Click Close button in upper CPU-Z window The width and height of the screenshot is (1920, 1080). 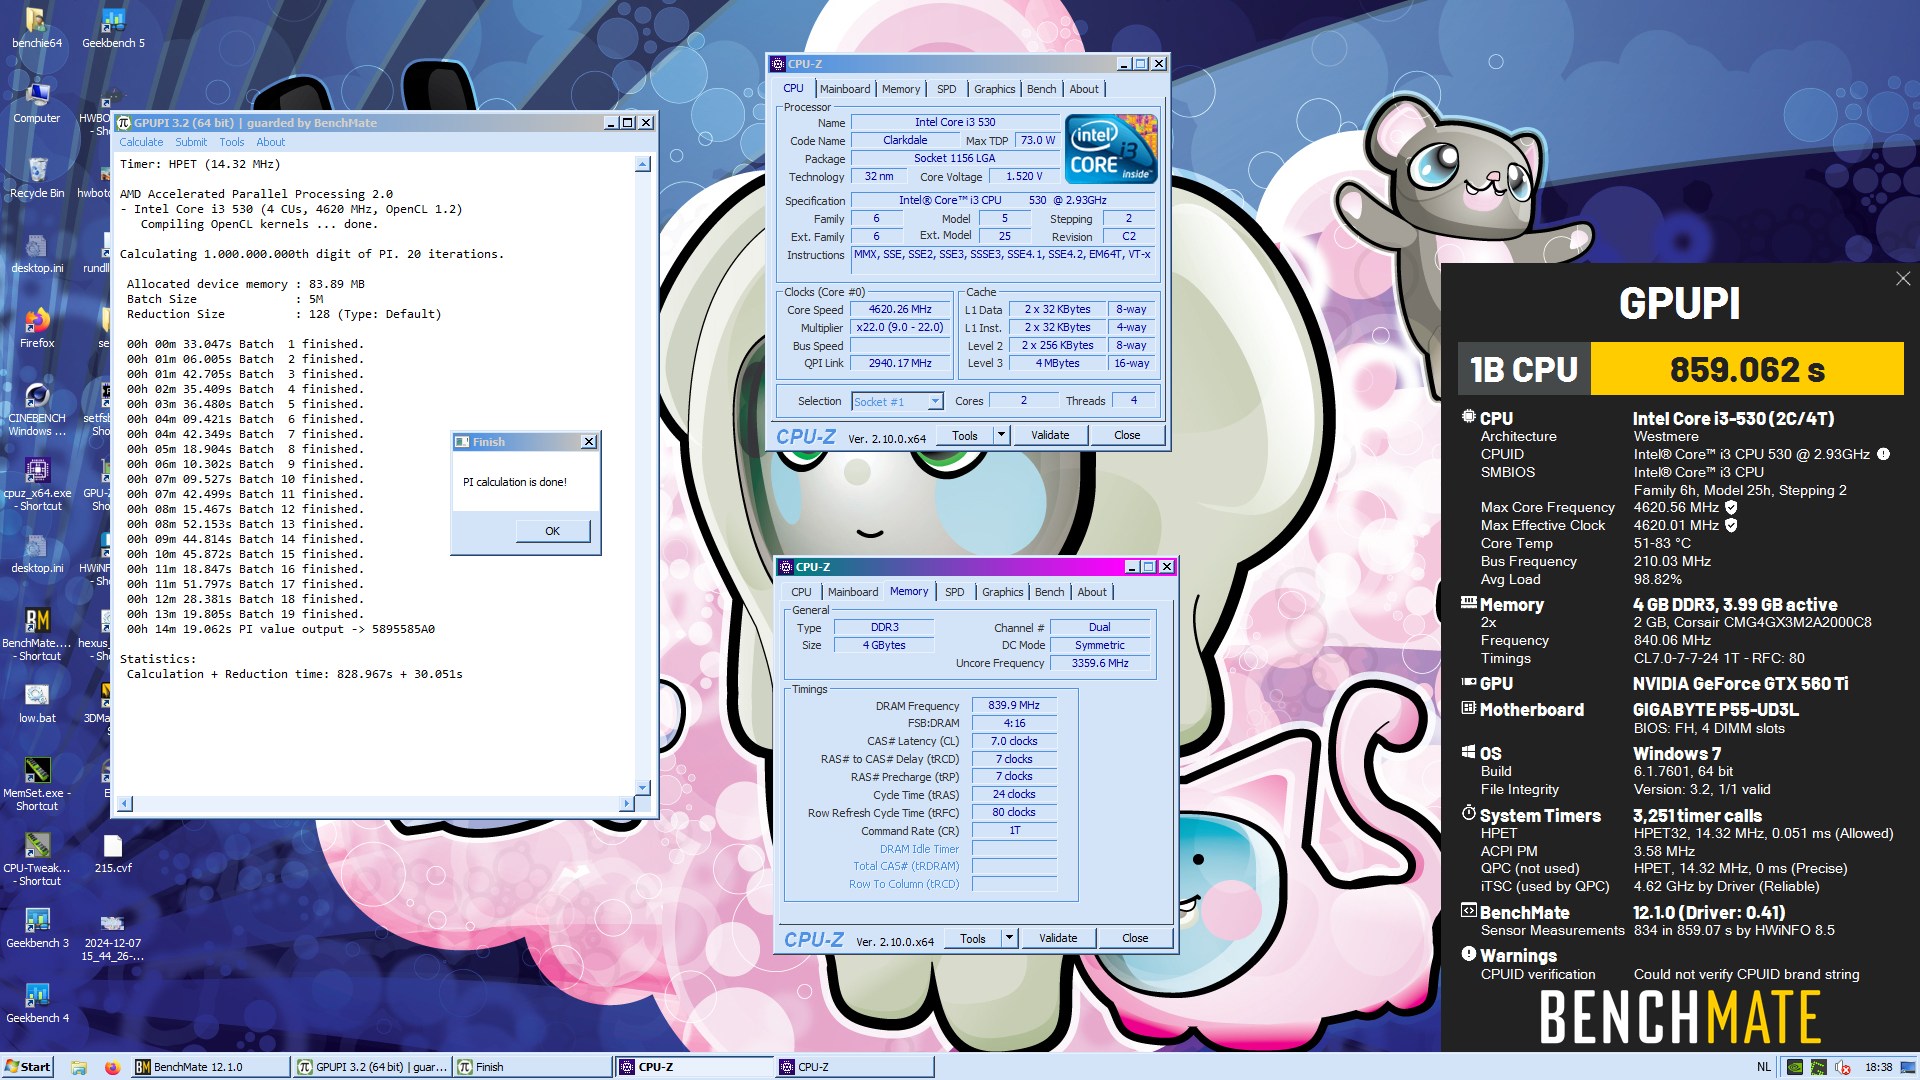[x=1127, y=435]
